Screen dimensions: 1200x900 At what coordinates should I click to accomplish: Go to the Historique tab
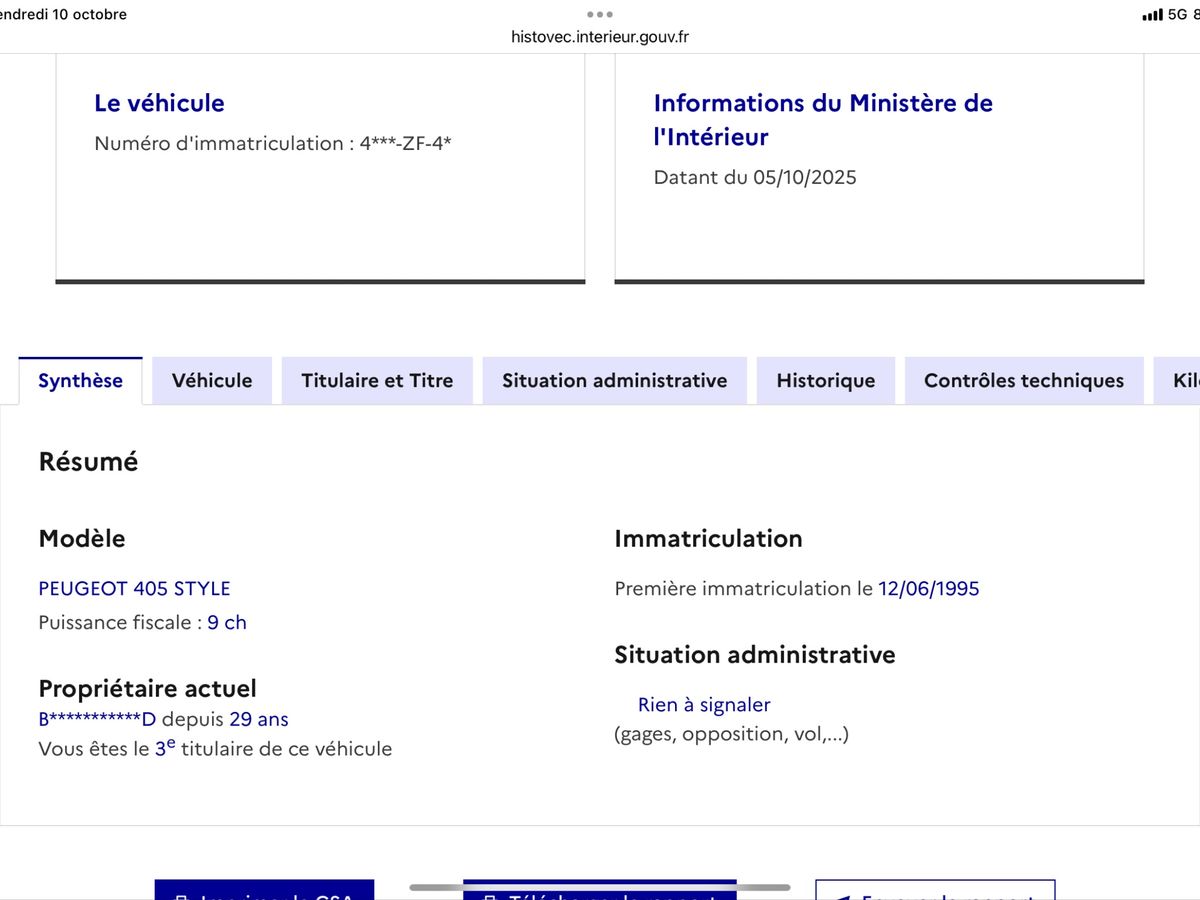pyautogui.click(x=826, y=381)
